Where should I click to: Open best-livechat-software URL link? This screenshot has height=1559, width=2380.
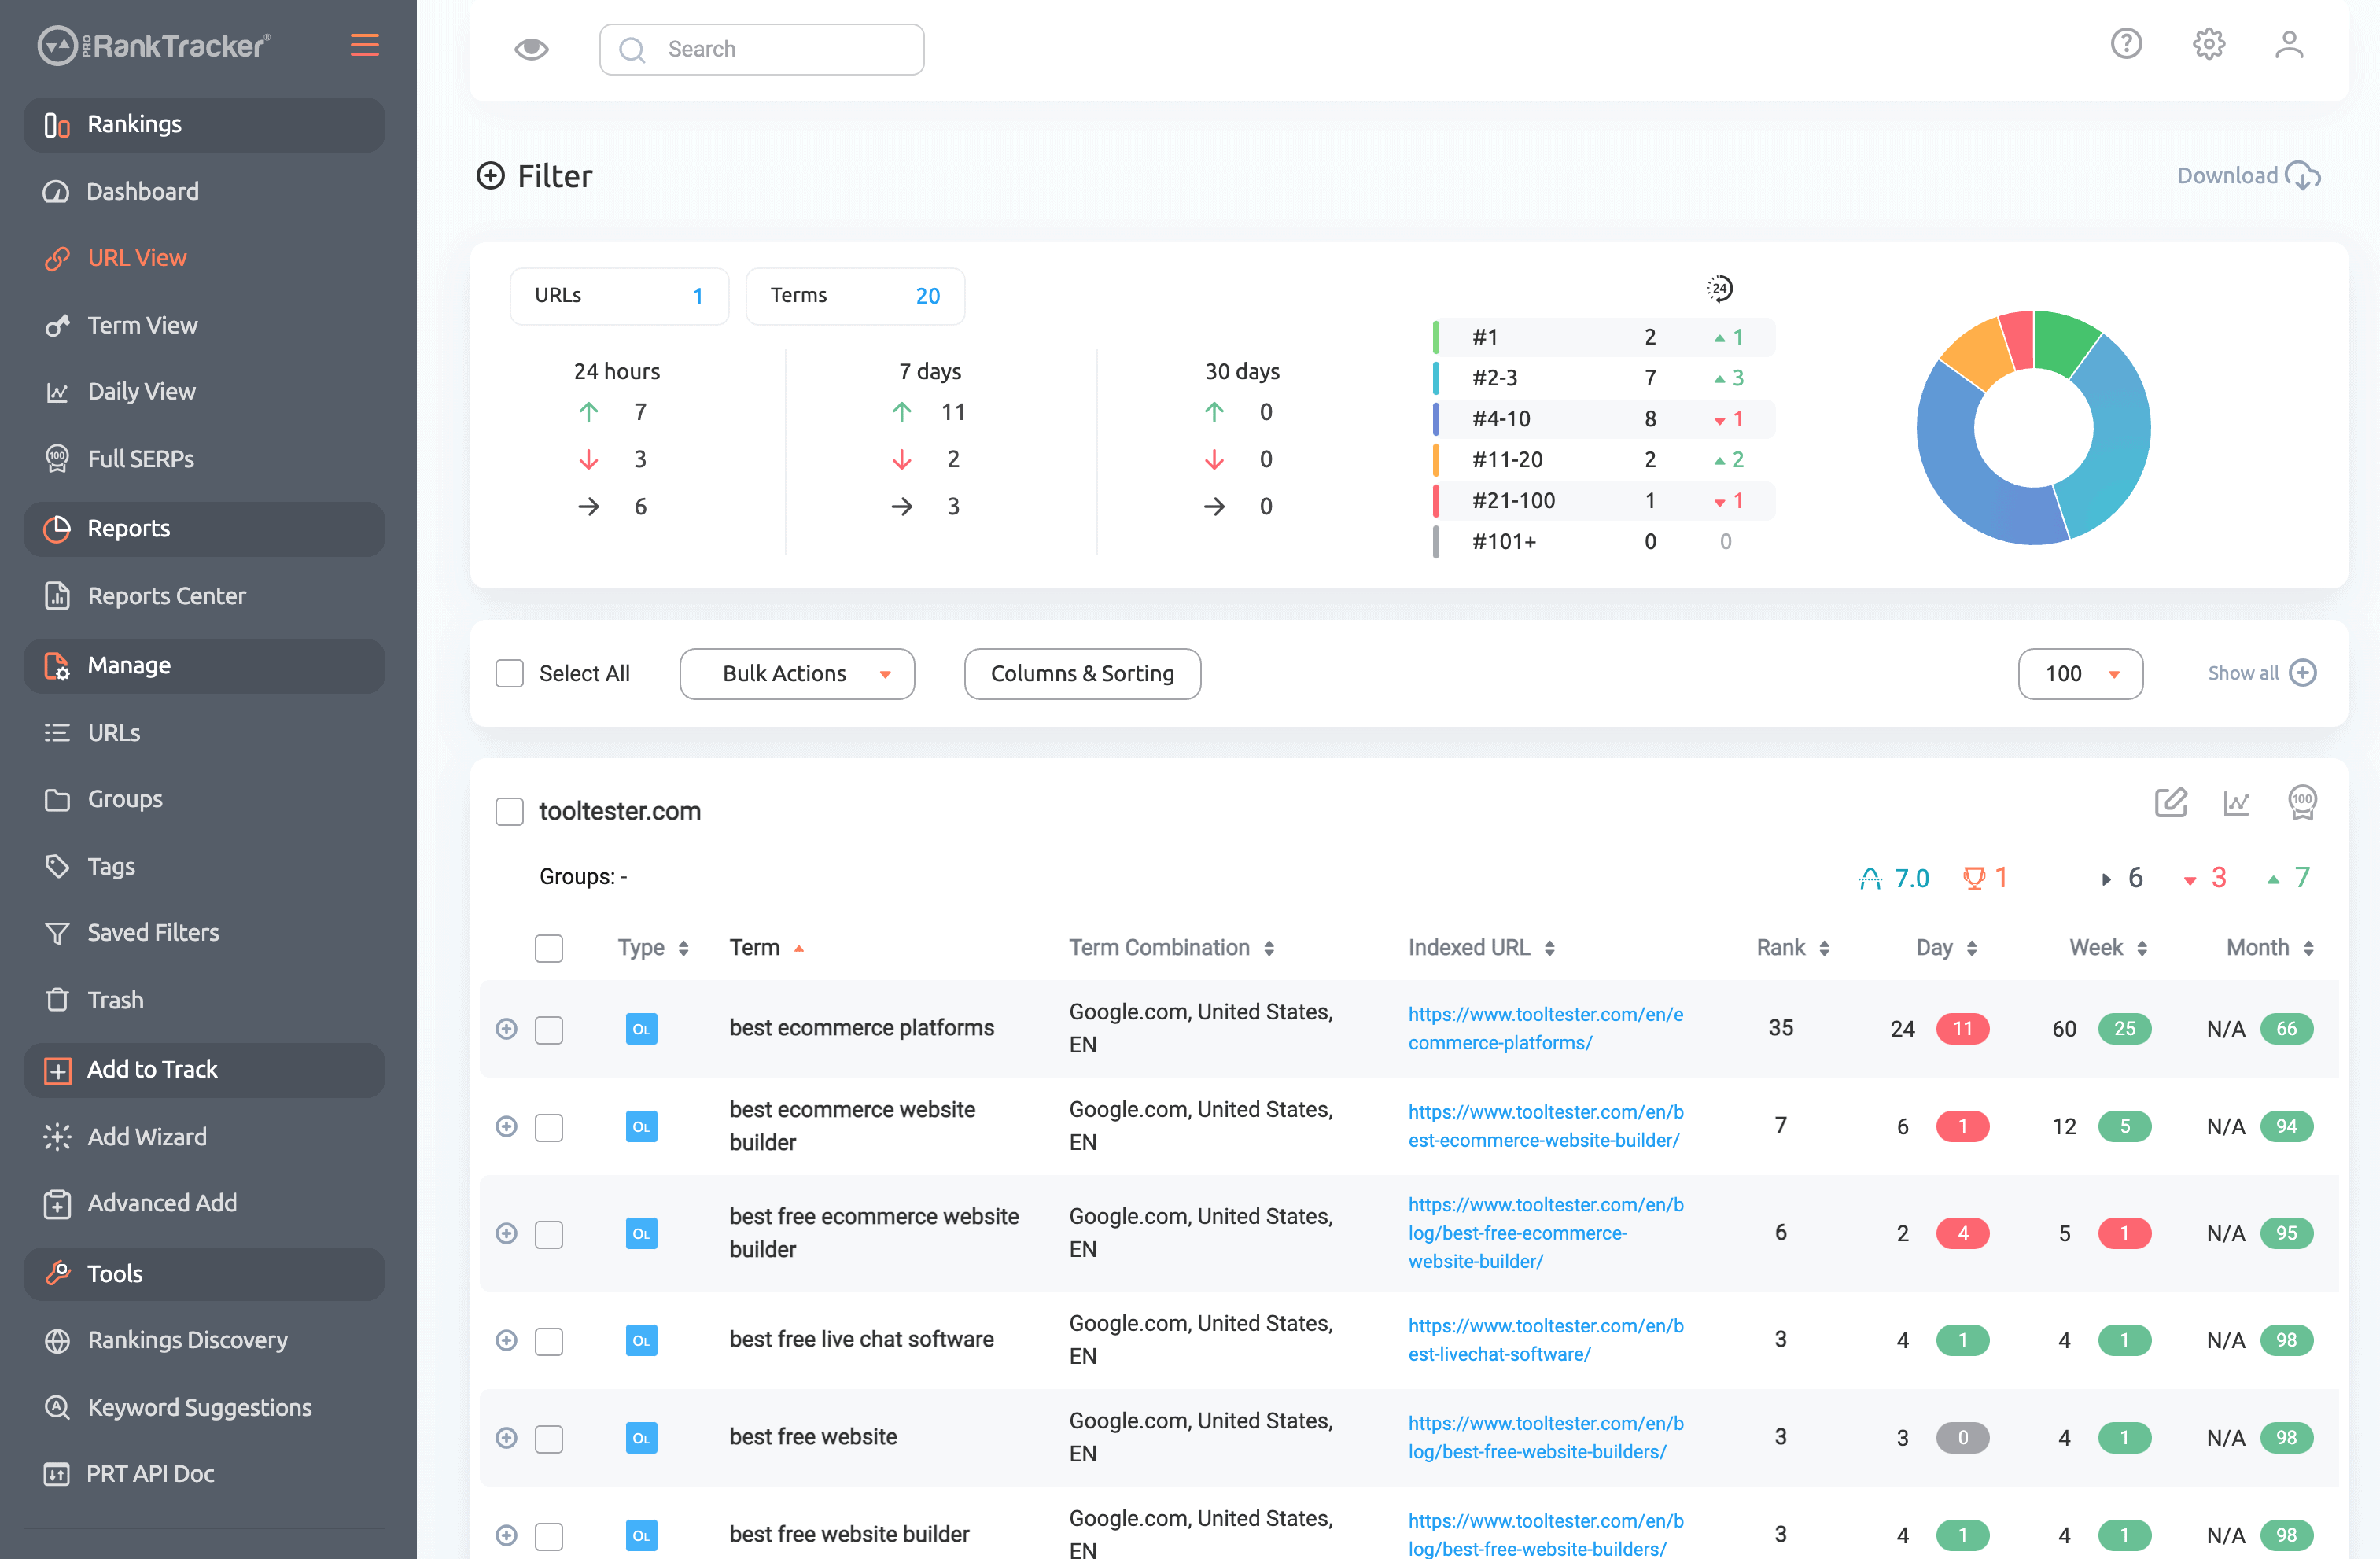tap(1545, 1340)
